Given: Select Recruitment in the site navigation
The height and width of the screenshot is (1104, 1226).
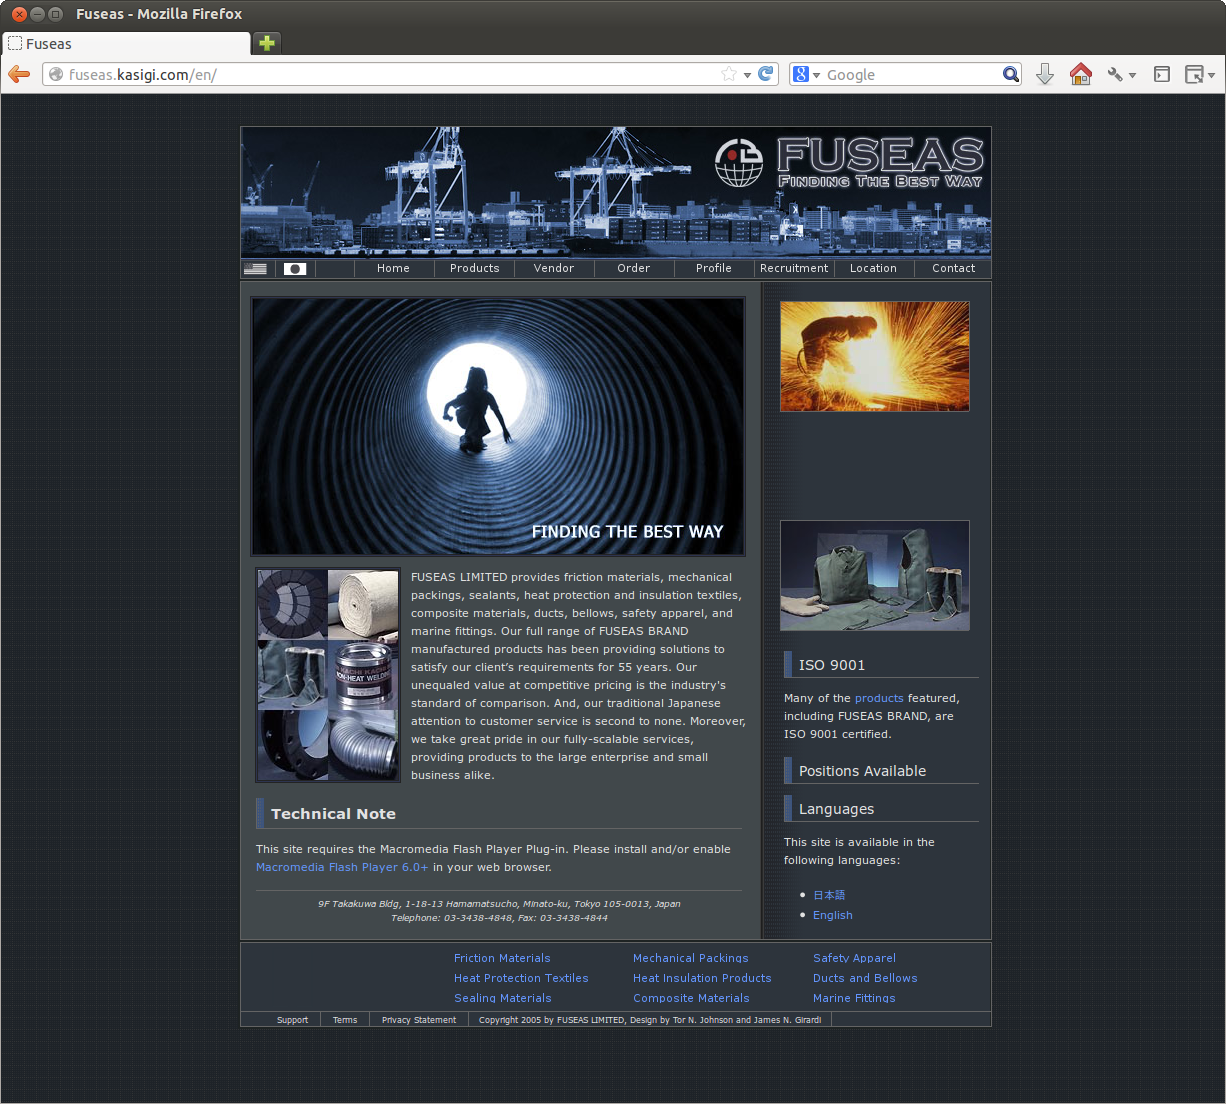Looking at the screenshot, I should click(x=794, y=268).
